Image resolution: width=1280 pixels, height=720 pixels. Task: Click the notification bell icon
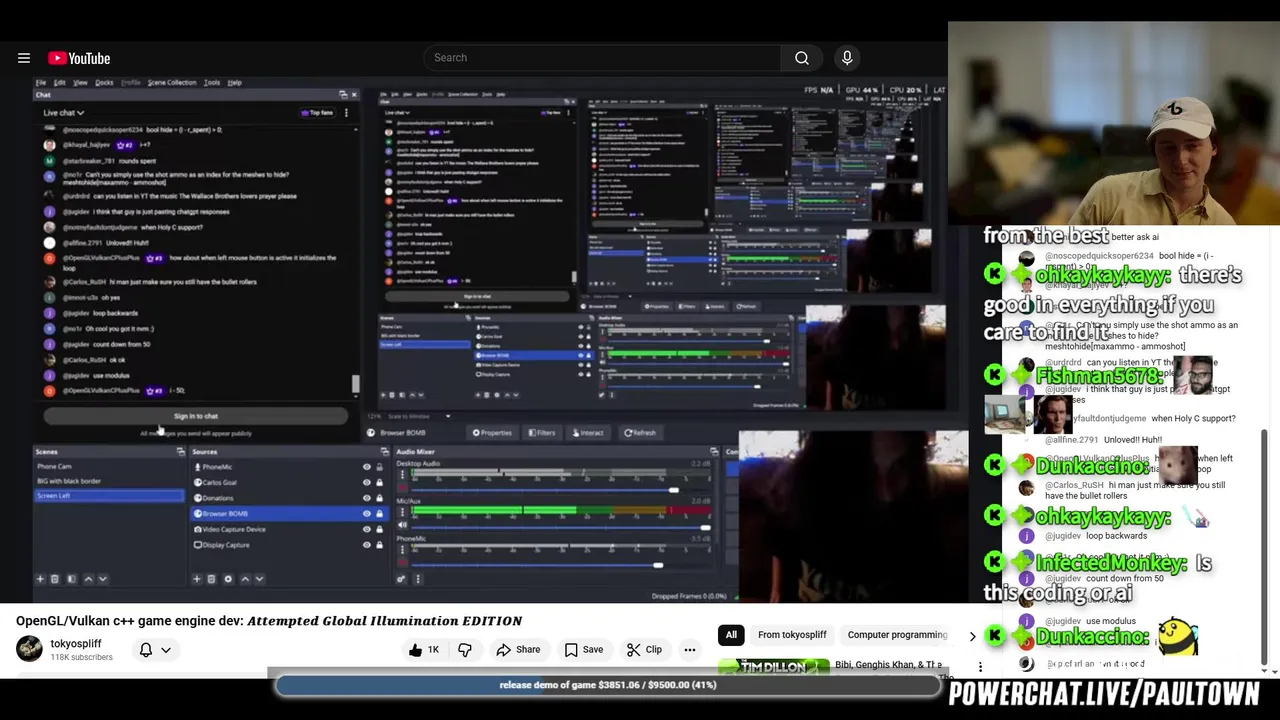(x=146, y=650)
